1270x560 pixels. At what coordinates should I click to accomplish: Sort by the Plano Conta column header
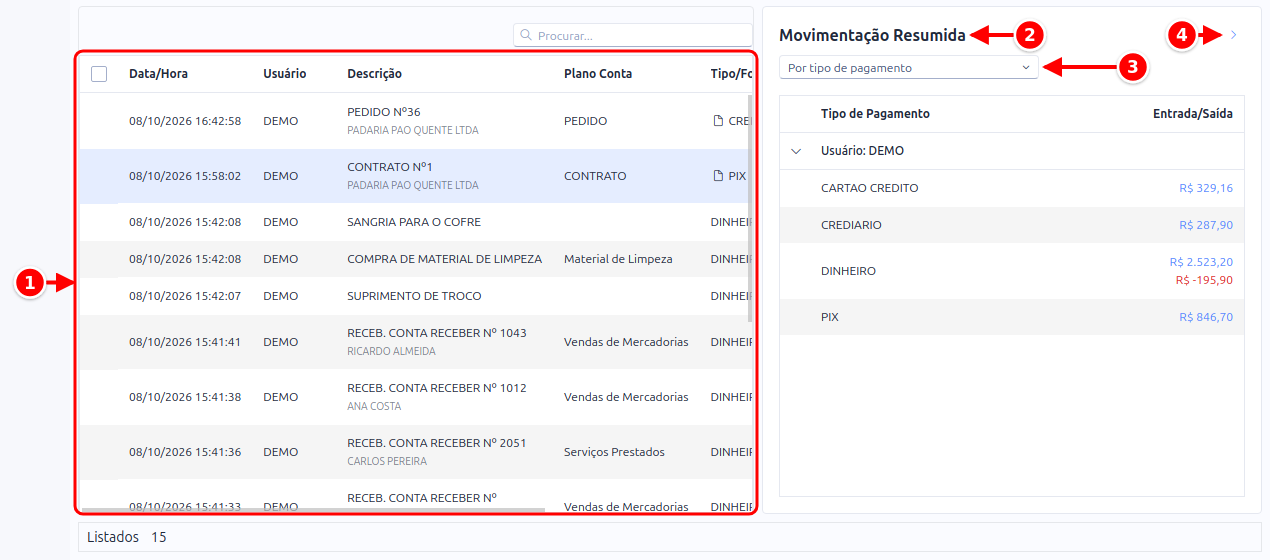598,73
